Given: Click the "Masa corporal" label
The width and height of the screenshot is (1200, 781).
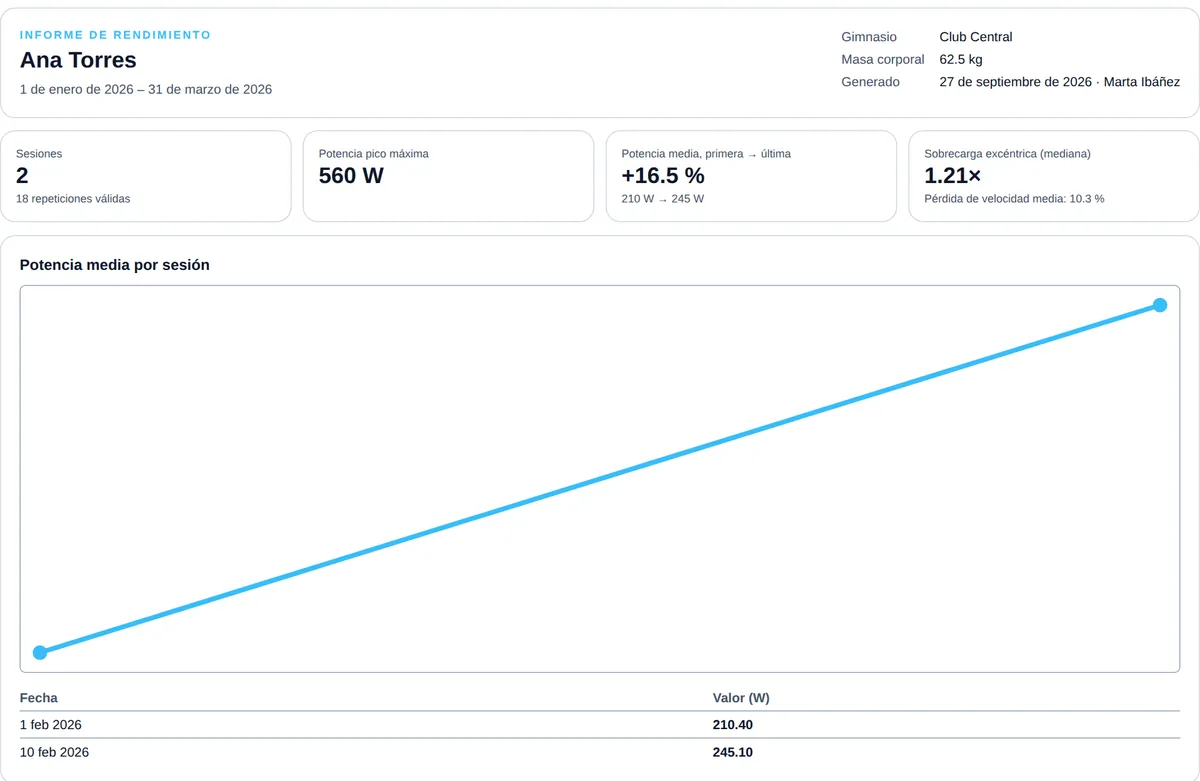Looking at the screenshot, I should click(883, 59).
